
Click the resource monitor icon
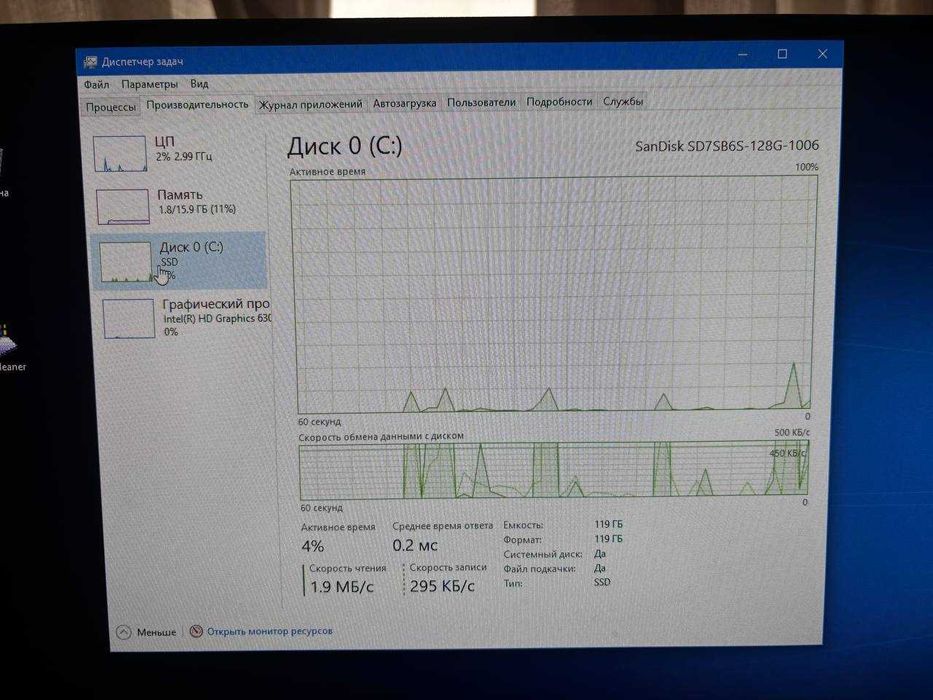[196, 631]
